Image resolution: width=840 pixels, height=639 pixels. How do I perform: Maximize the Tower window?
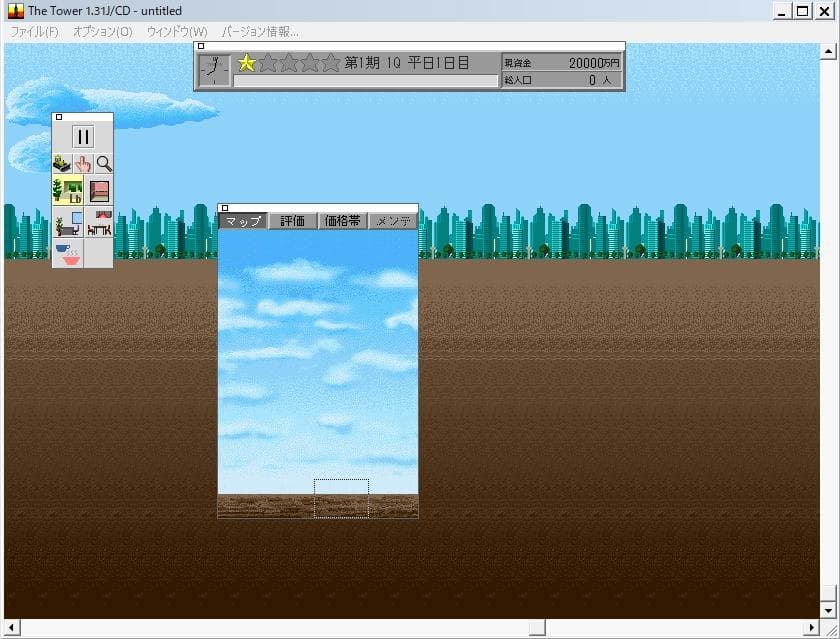802,11
